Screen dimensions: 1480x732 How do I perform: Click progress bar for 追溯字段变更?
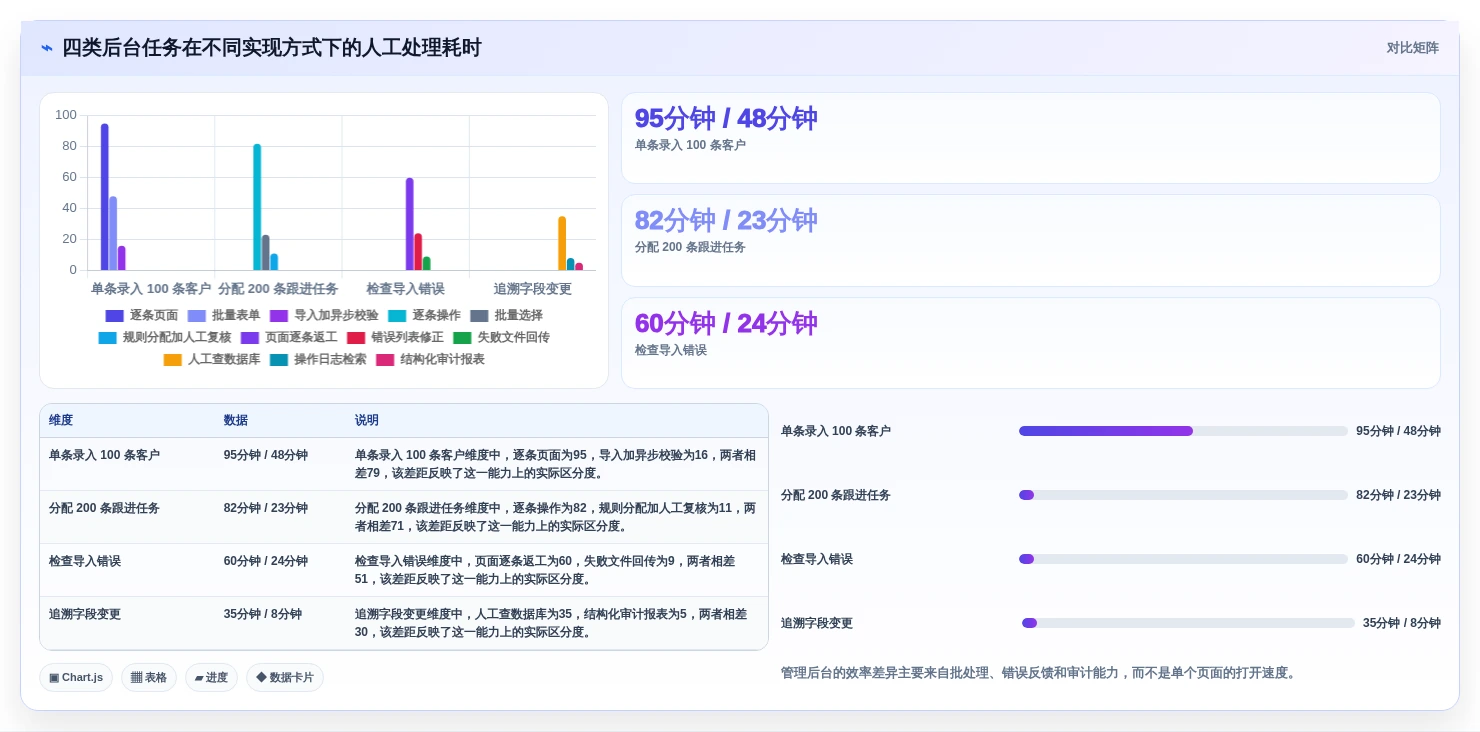1188,623
